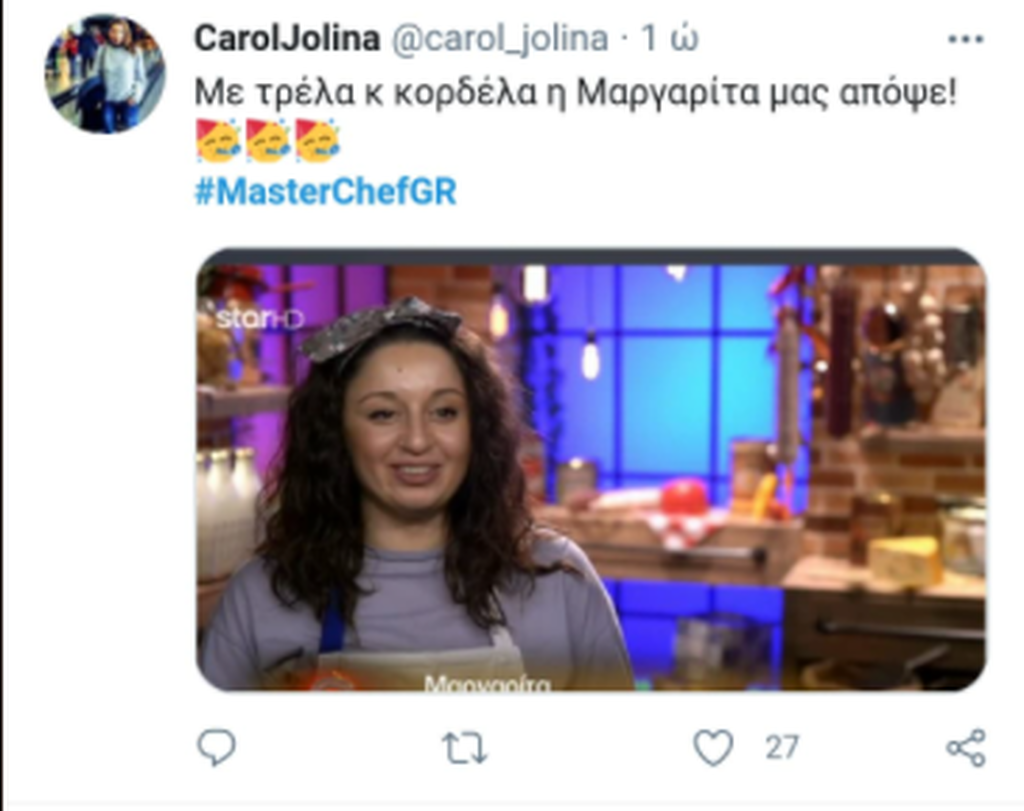Screen dimensions: 1024x811
Task: Click the like count 27
Action: 782,748
